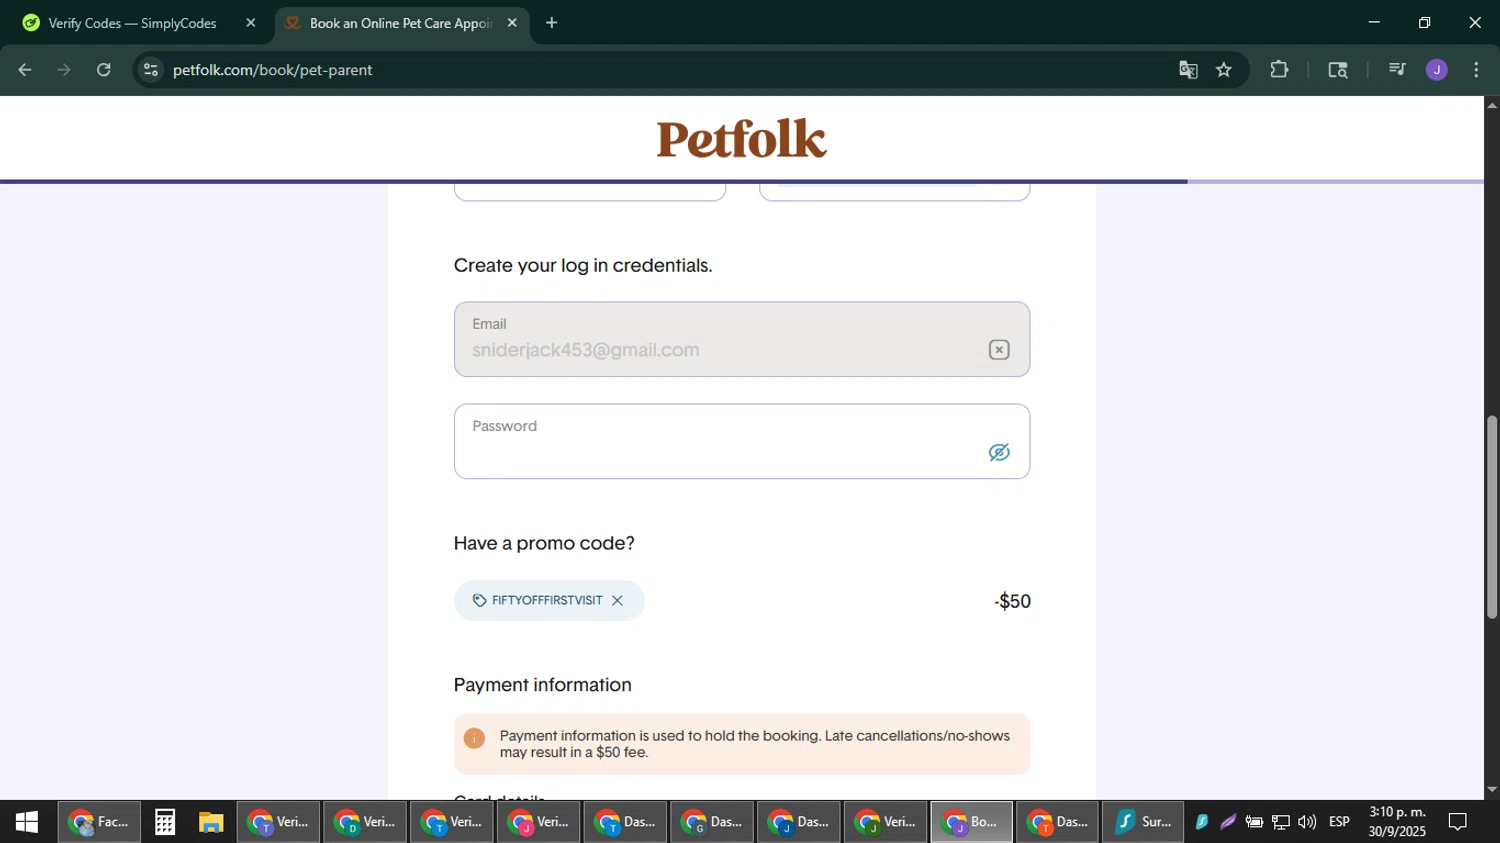Click the scrollbar up arrow
The width and height of the screenshot is (1500, 843).
click(x=1492, y=104)
